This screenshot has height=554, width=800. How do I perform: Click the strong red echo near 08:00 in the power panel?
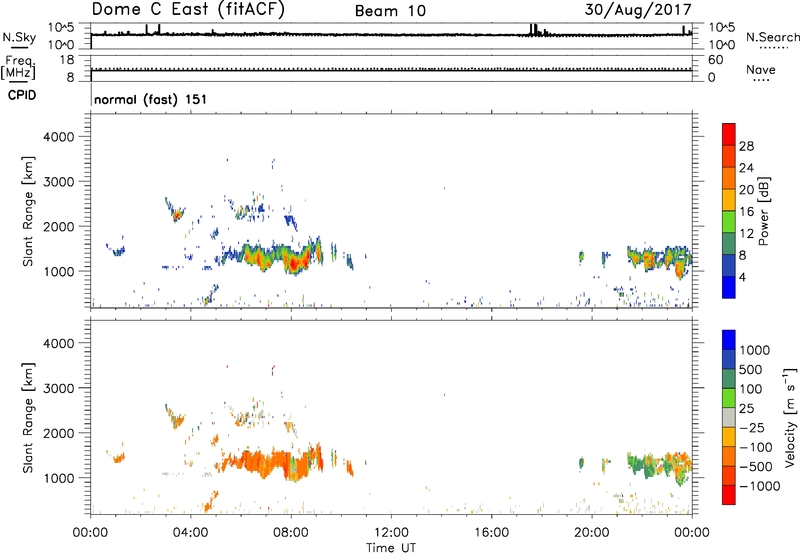pos(295,264)
